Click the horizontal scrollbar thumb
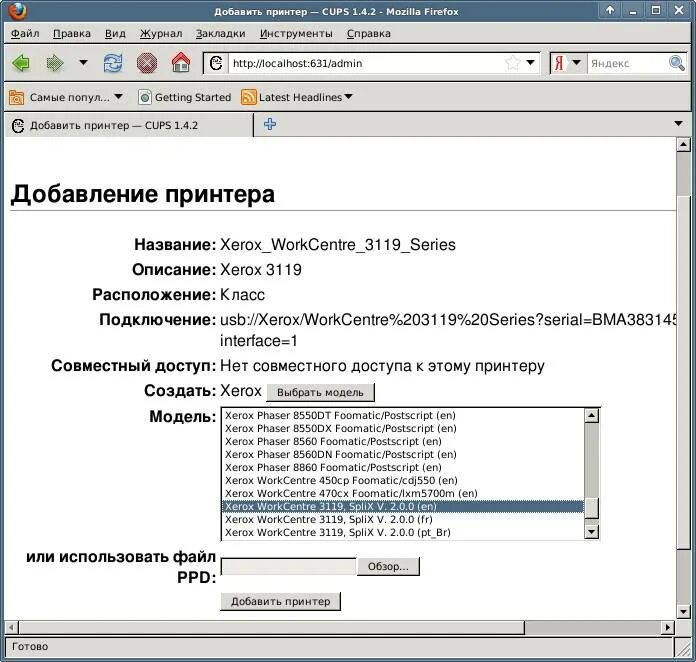 pyautogui.click(x=271, y=627)
